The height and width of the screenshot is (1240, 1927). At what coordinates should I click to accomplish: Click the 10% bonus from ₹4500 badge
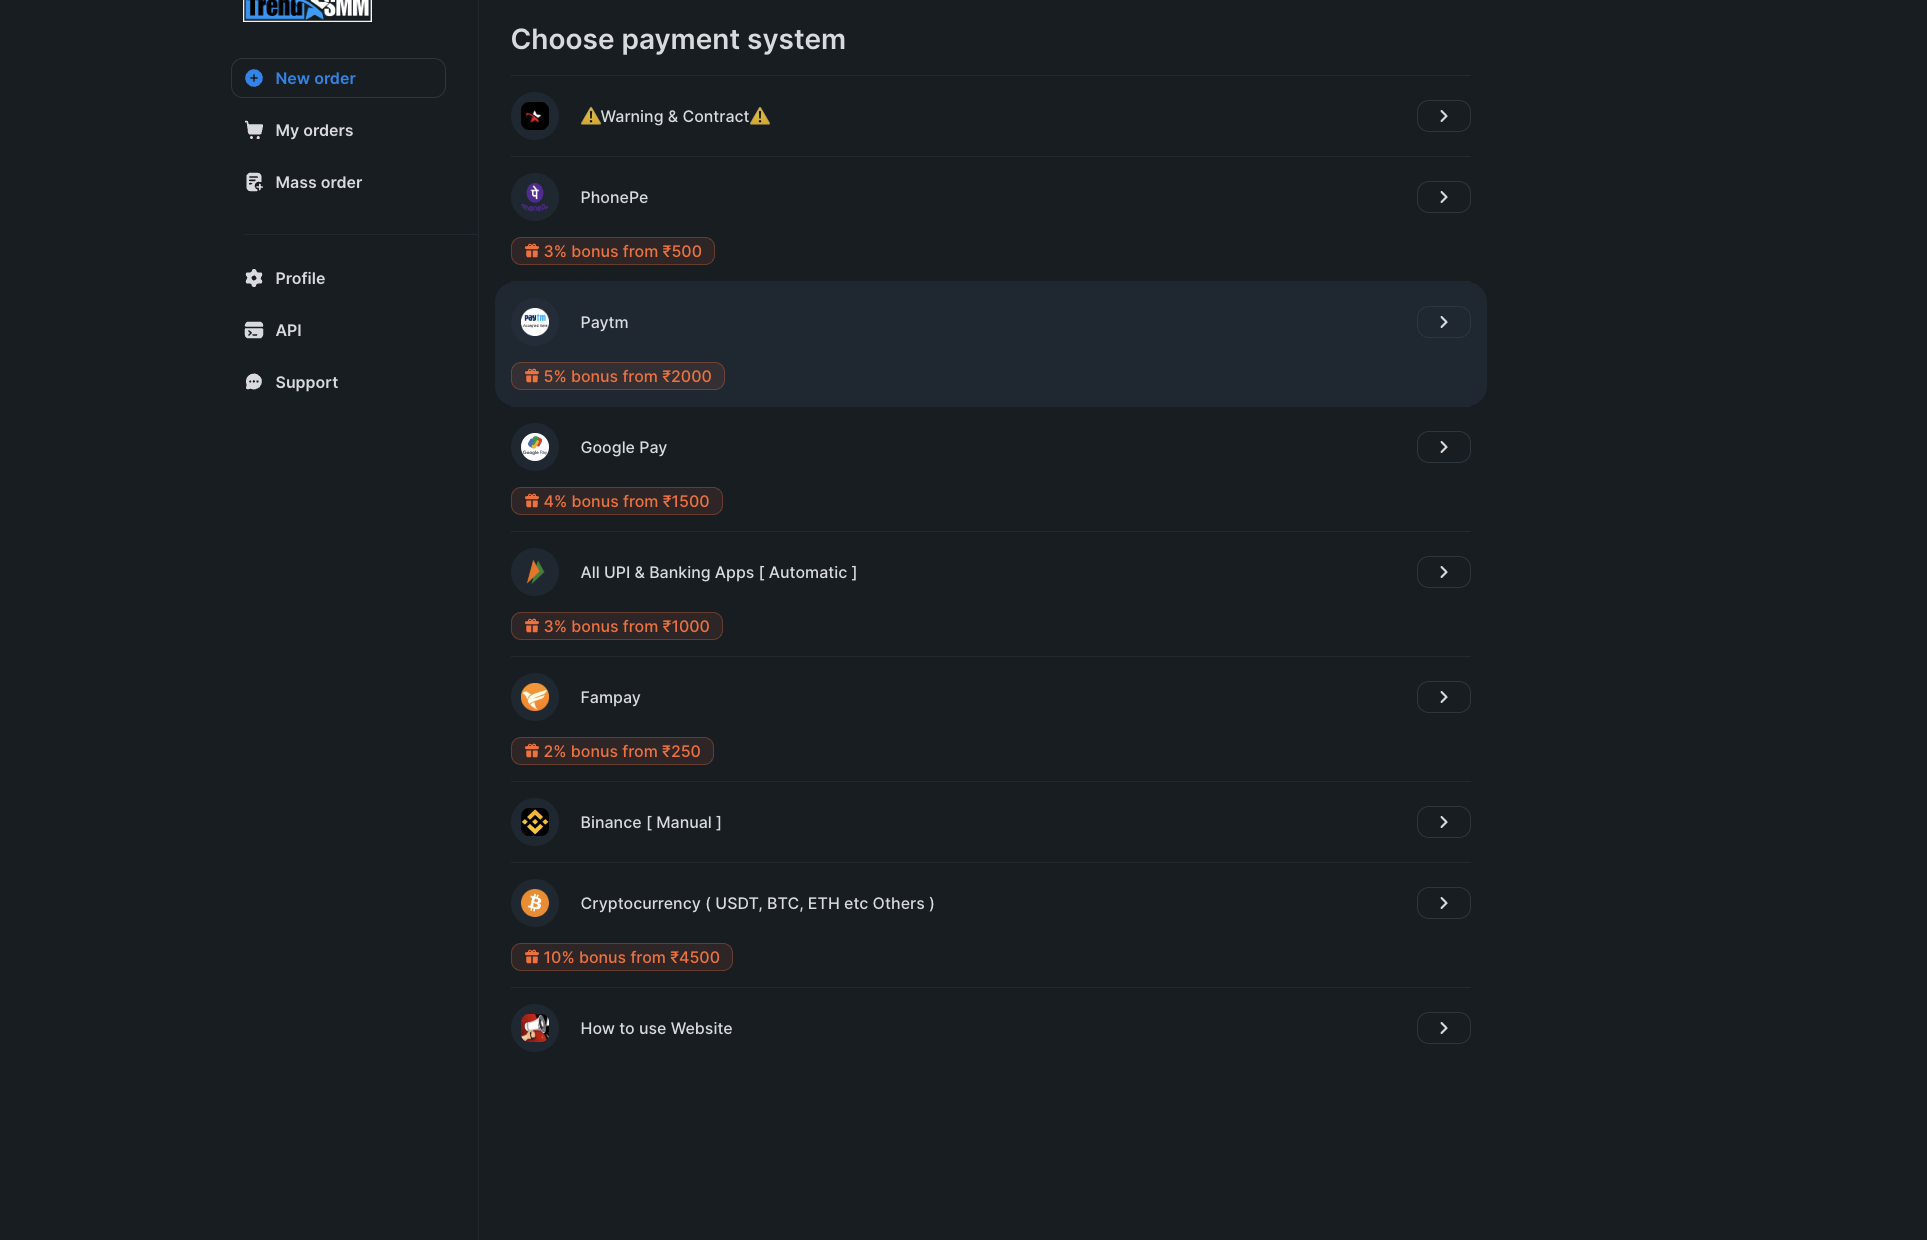[x=621, y=957]
